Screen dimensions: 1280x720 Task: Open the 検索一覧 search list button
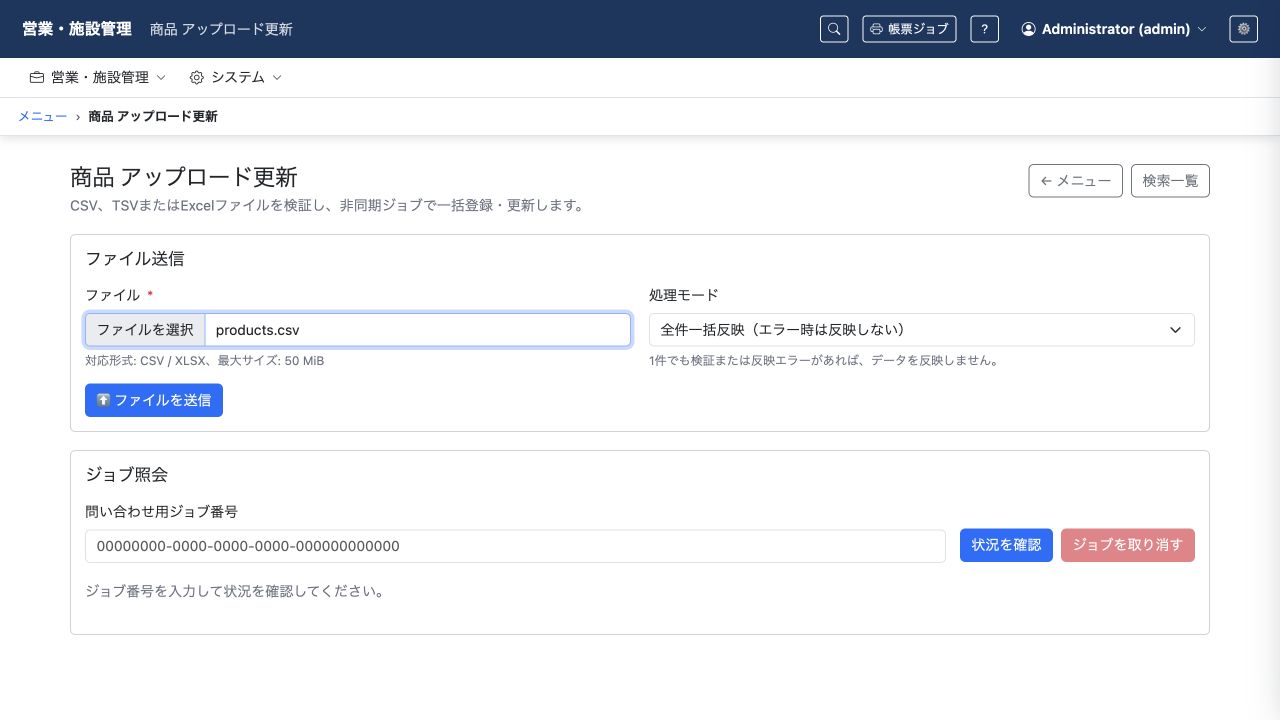tap(1170, 181)
